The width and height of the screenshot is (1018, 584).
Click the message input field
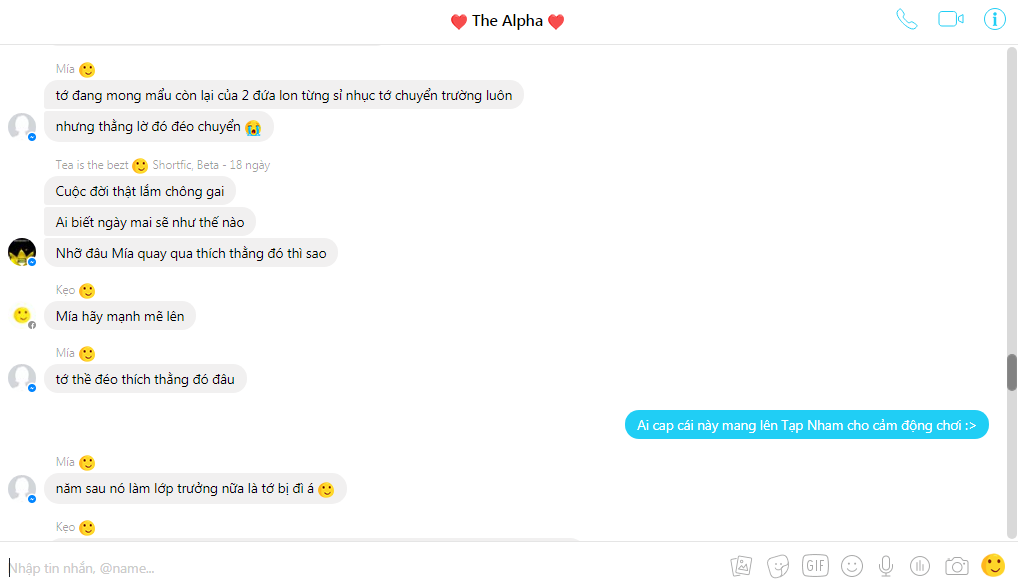pyautogui.click(x=364, y=568)
